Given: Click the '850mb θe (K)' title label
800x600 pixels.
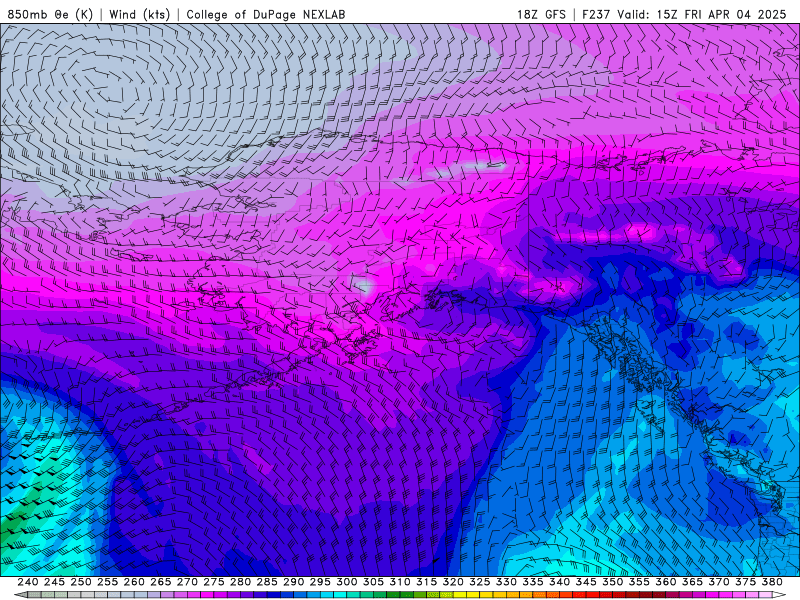Looking at the screenshot, I should tap(50, 14).
